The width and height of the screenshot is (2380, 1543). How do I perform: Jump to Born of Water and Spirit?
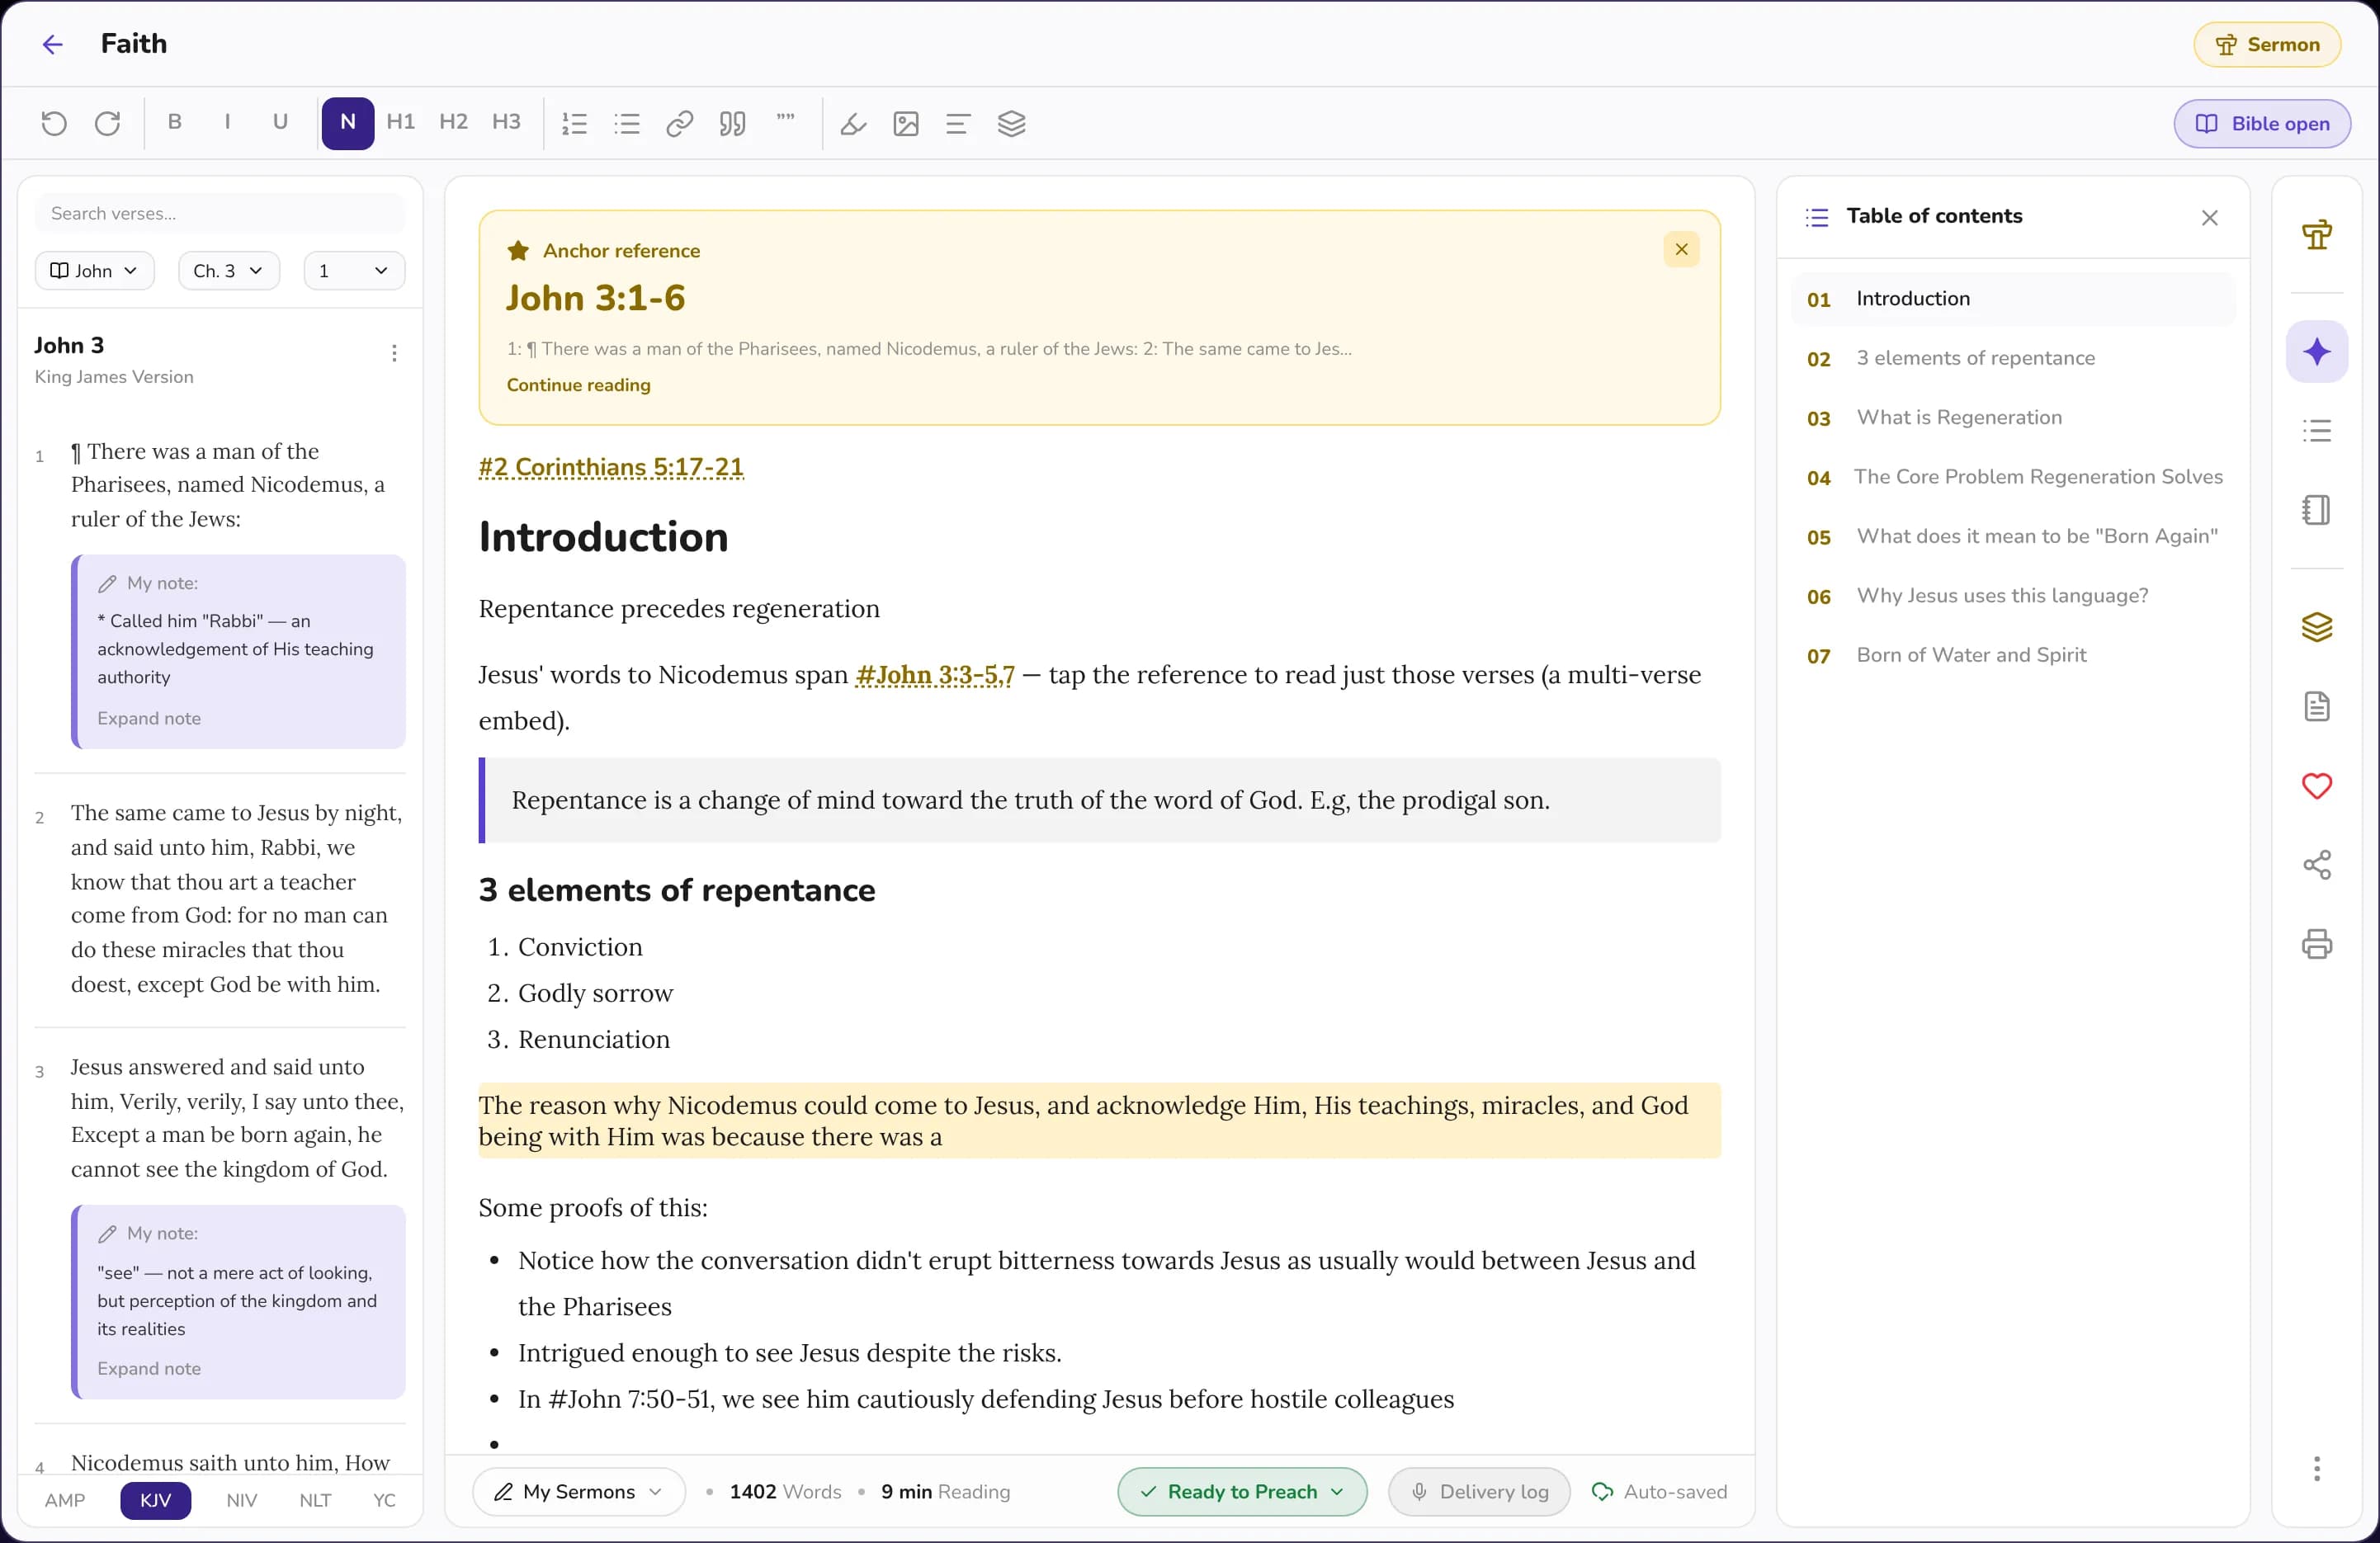coord(2012,655)
